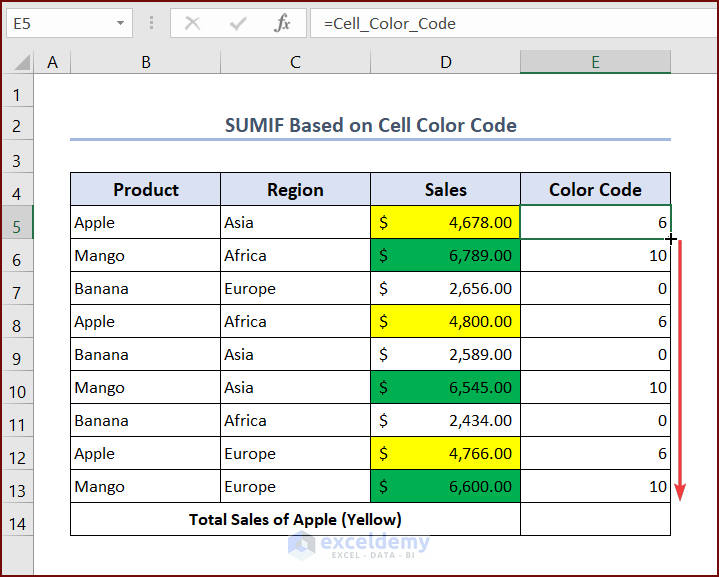
Task: Click the Enter checkmark in formula bar
Action: tap(238, 23)
